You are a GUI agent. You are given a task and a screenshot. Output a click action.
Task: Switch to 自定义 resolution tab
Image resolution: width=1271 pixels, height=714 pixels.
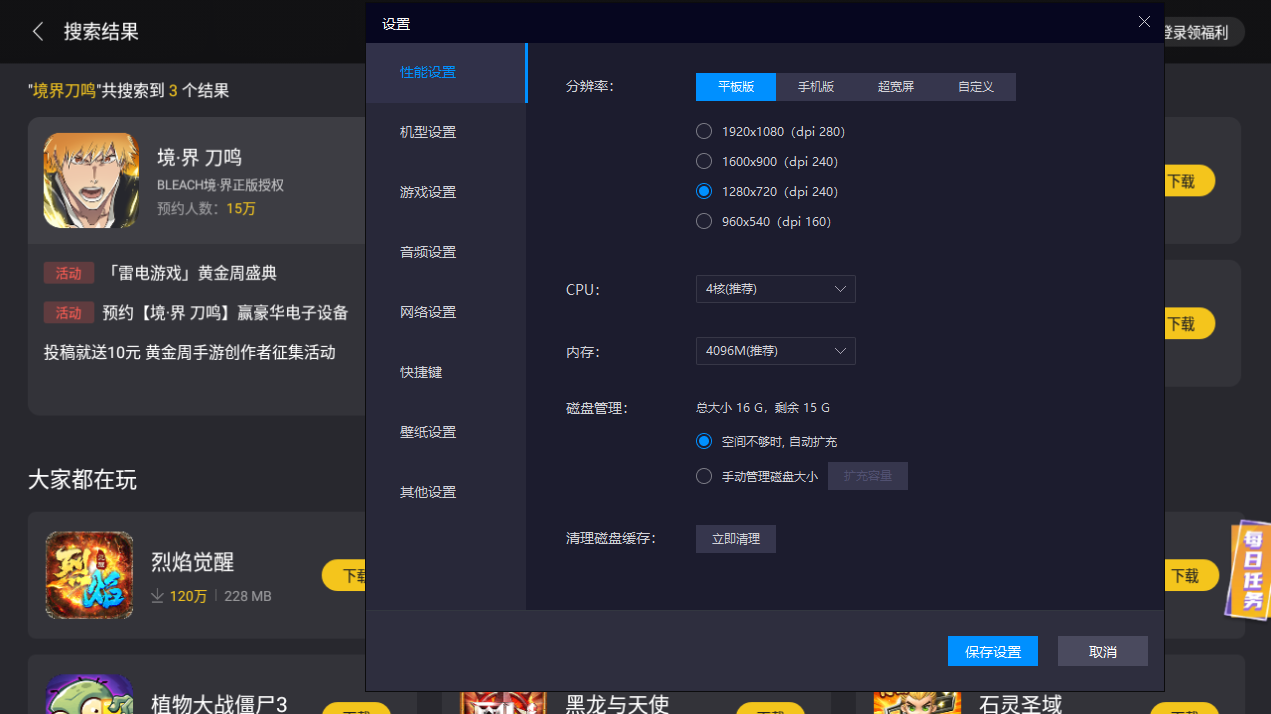coord(976,87)
